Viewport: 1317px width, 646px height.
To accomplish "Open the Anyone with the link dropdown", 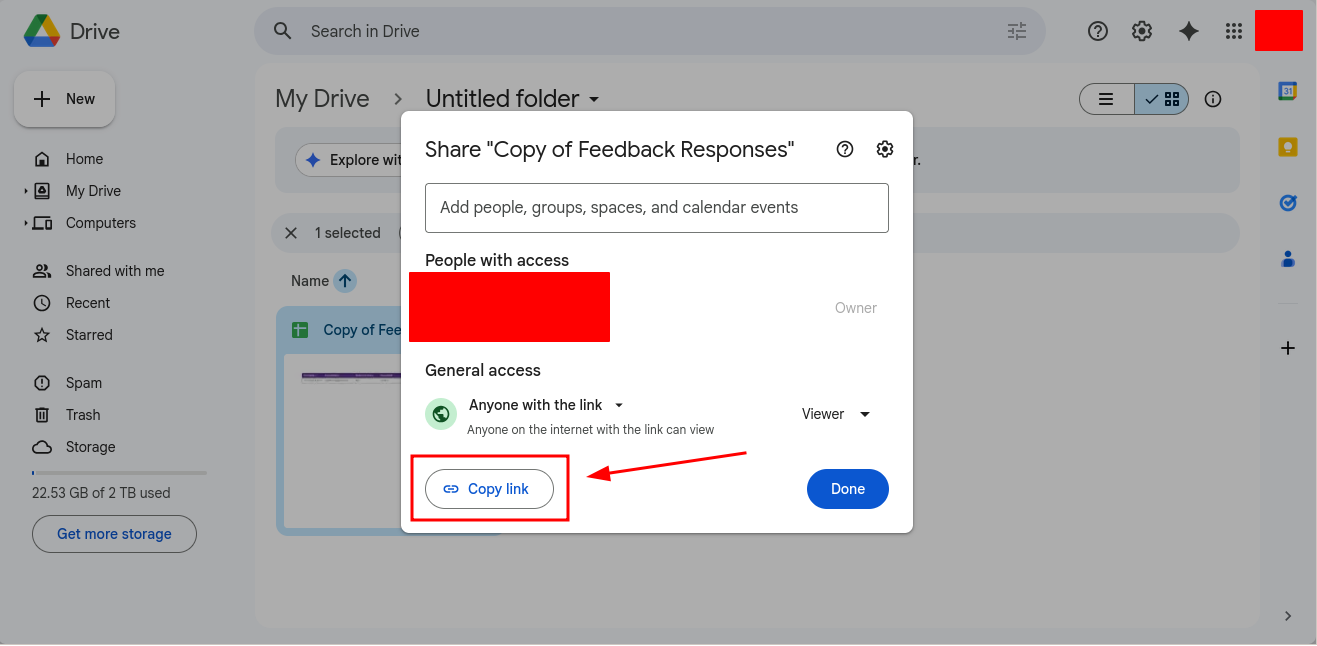I will pyautogui.click(x=618, y=405).
